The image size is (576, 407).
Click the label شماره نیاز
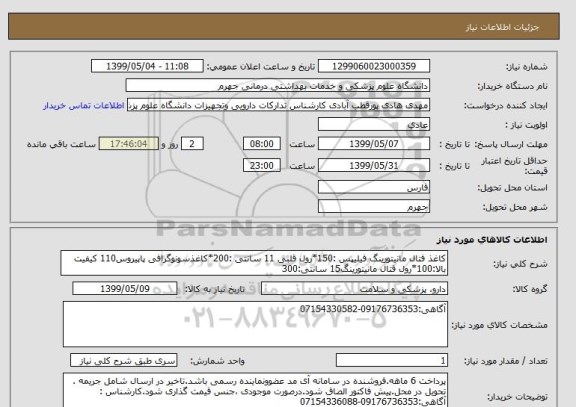(527, 67)
